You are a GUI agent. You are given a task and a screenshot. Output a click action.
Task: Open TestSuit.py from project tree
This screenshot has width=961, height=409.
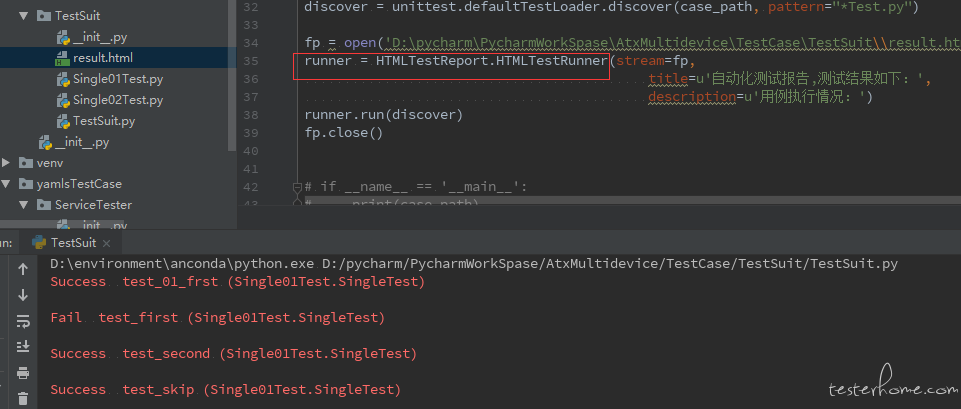pos(104,121)
